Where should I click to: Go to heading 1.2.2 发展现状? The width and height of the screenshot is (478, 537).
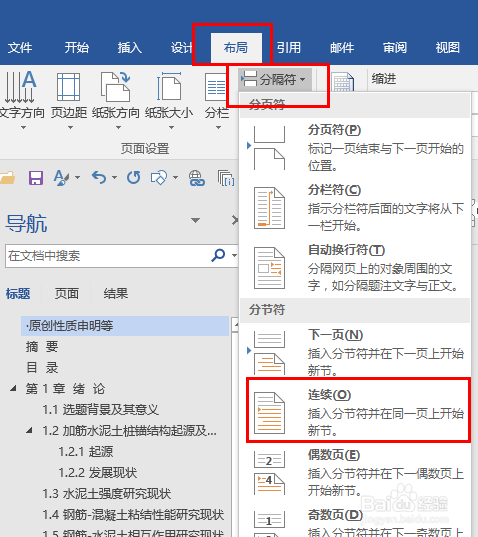[98, 473]
